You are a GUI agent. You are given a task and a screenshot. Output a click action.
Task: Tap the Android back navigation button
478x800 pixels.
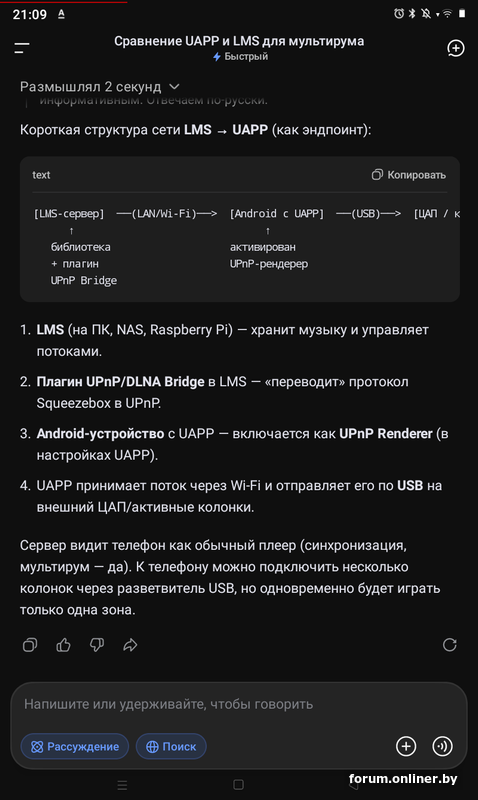(x=354, y=785)
